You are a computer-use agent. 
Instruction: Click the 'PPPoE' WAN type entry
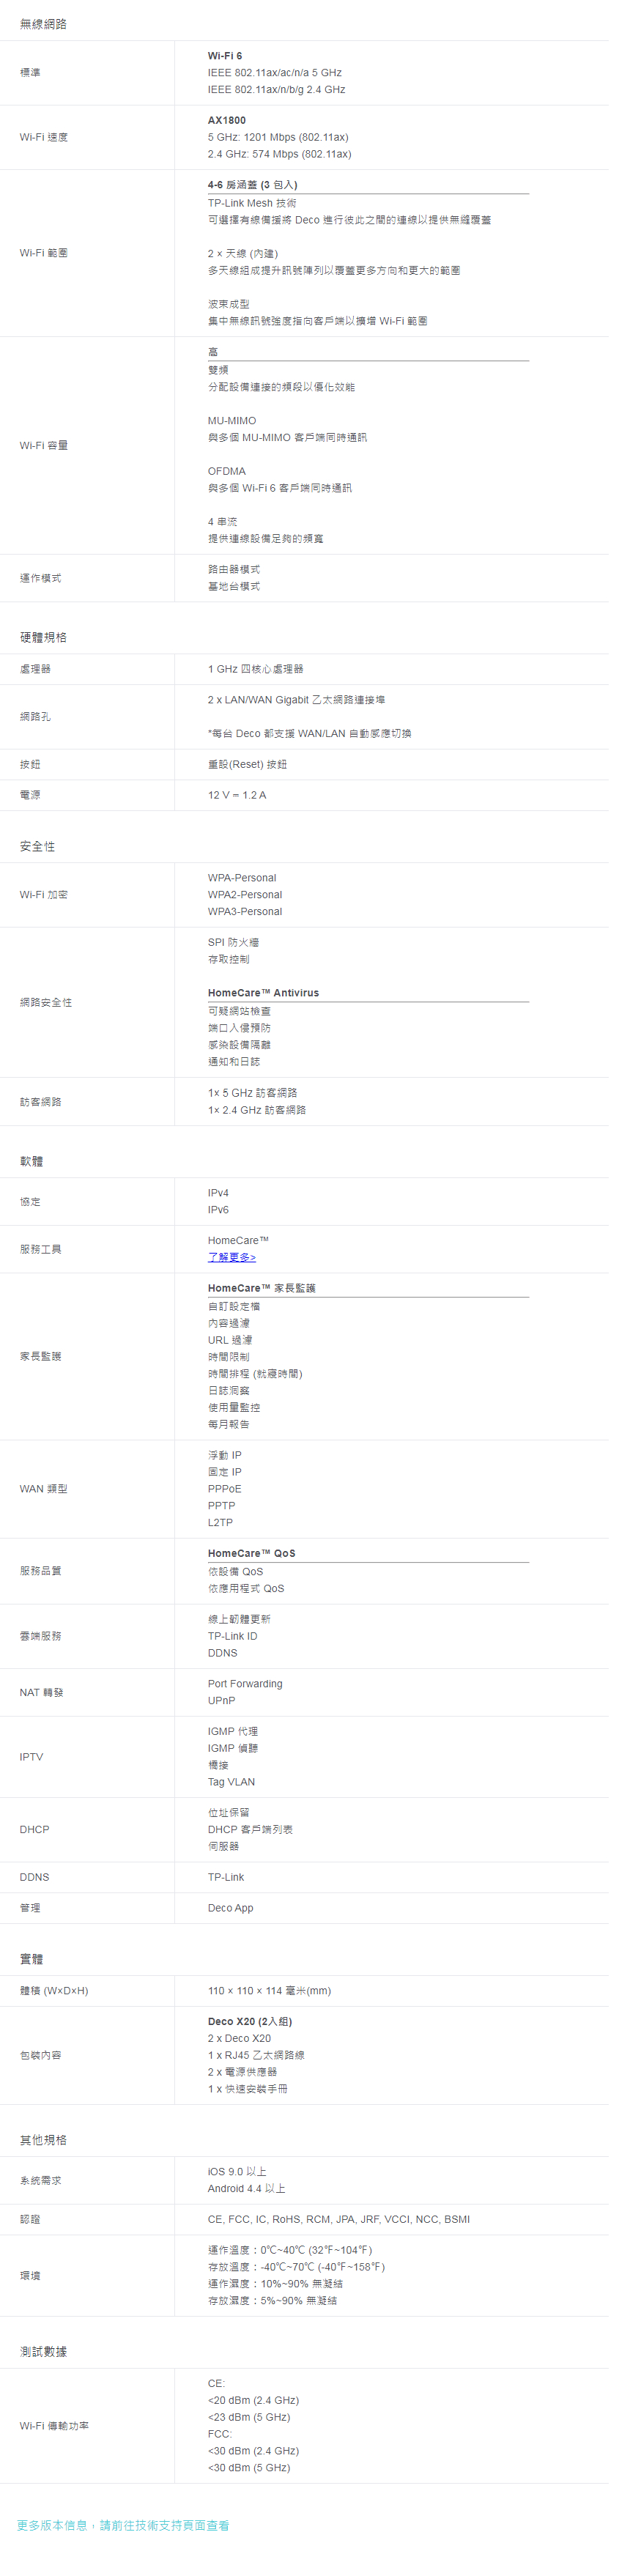click(224, 1489)
